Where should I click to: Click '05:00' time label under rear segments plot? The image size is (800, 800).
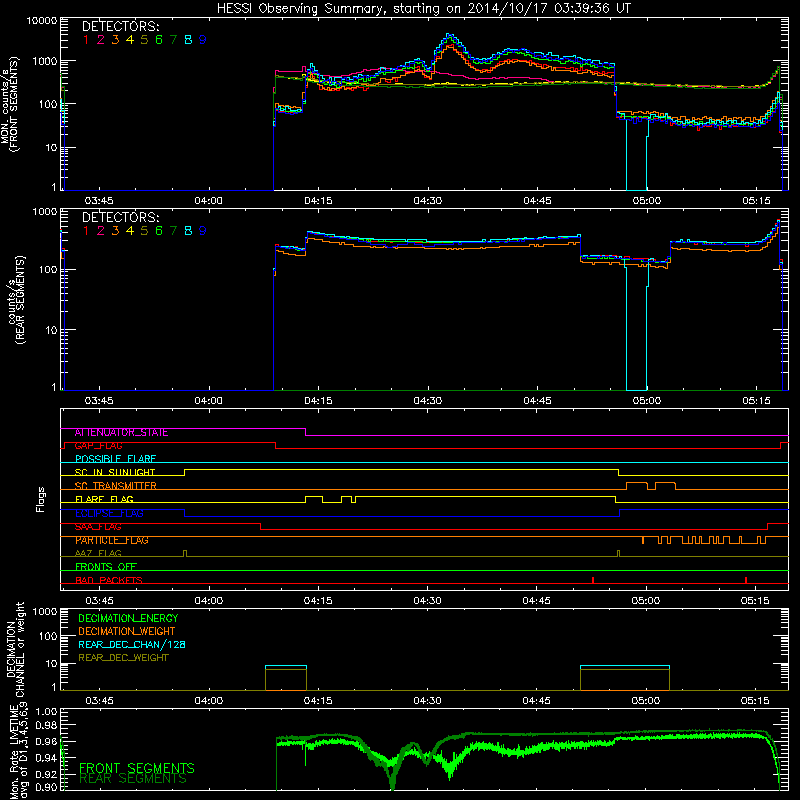(x=646, y=401)
